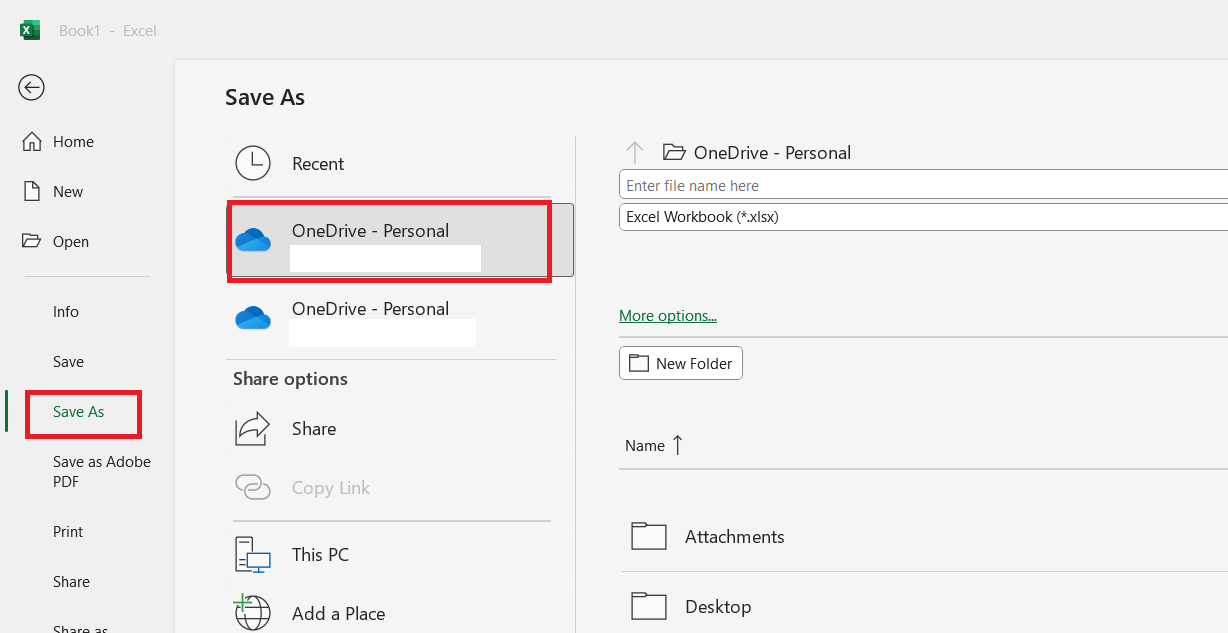This screenshot has width=1228, height=633.
Task: Open the Print section
Action: pos(68,532)
